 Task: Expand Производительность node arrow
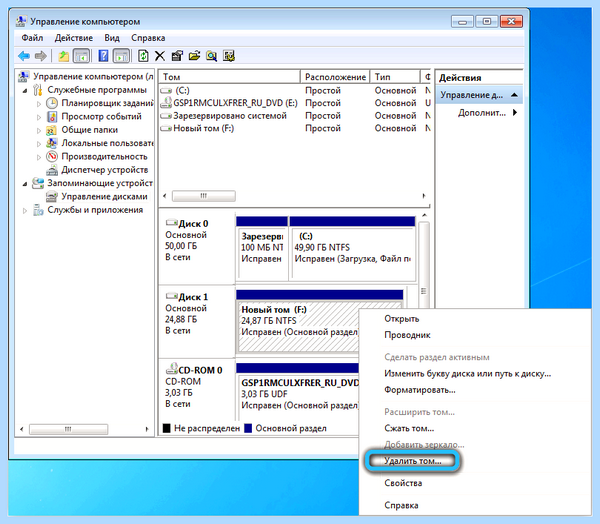[39, 157]
